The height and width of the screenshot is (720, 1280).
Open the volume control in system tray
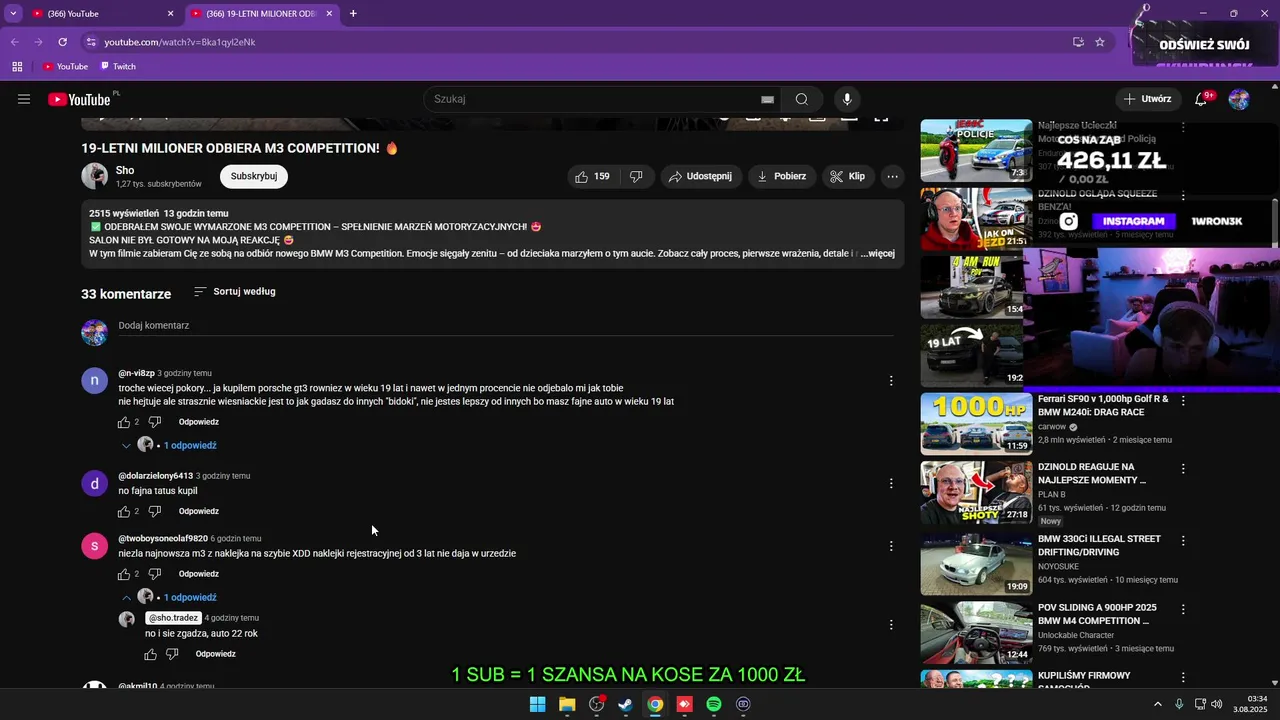(x=1217, y=704)
